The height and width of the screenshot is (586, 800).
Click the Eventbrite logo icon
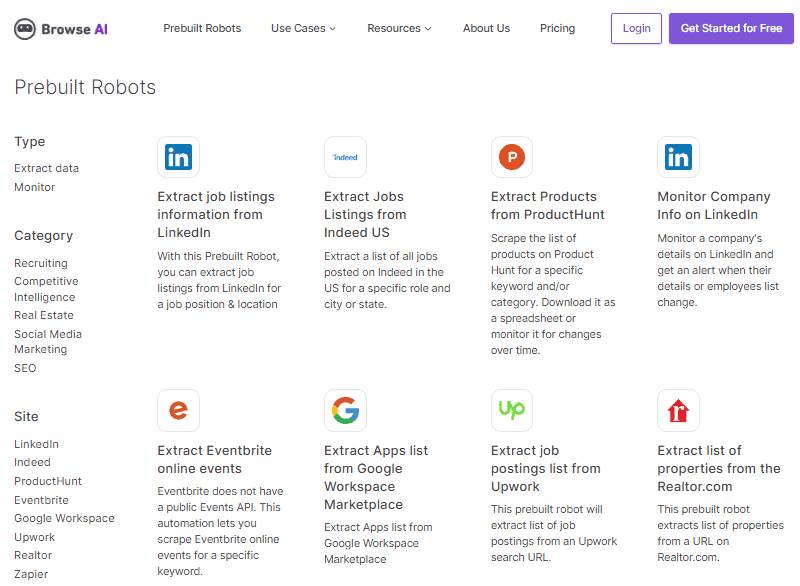(x=178, y=411)
